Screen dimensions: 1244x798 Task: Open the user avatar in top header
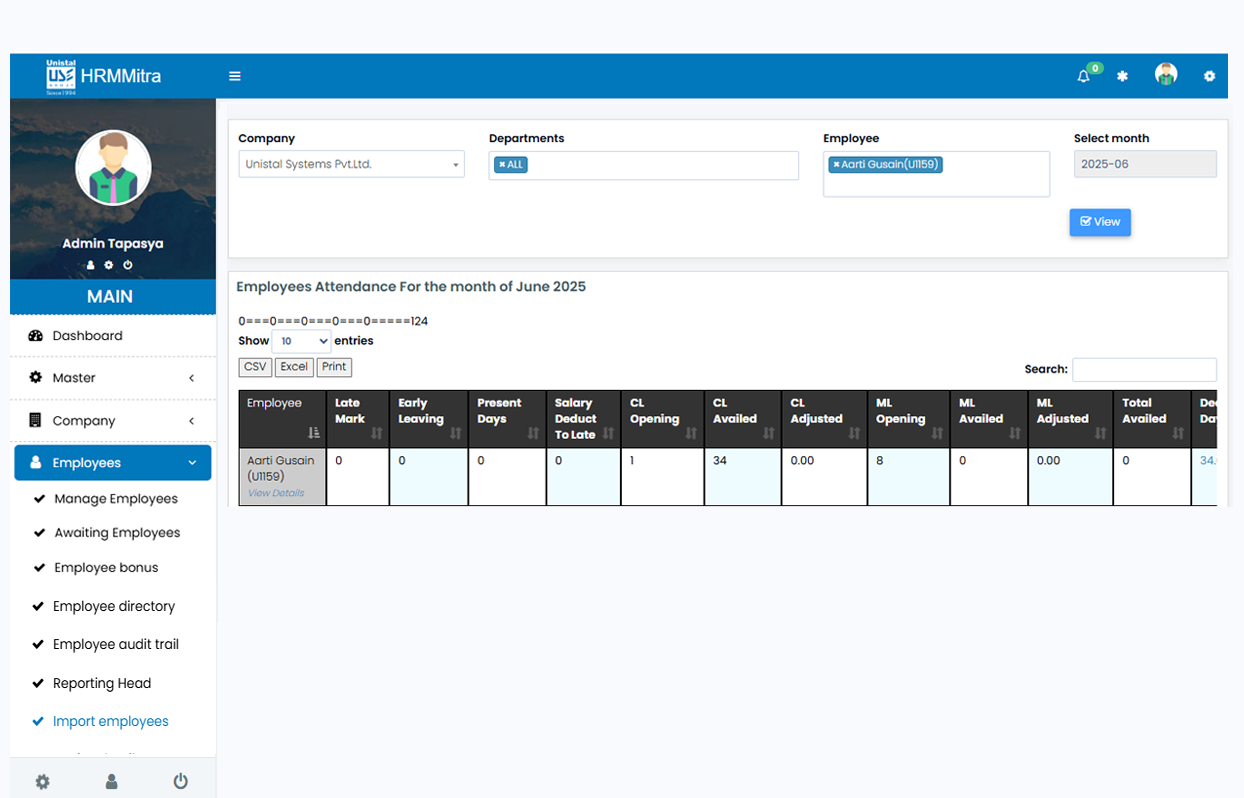tap(1165, 75)
